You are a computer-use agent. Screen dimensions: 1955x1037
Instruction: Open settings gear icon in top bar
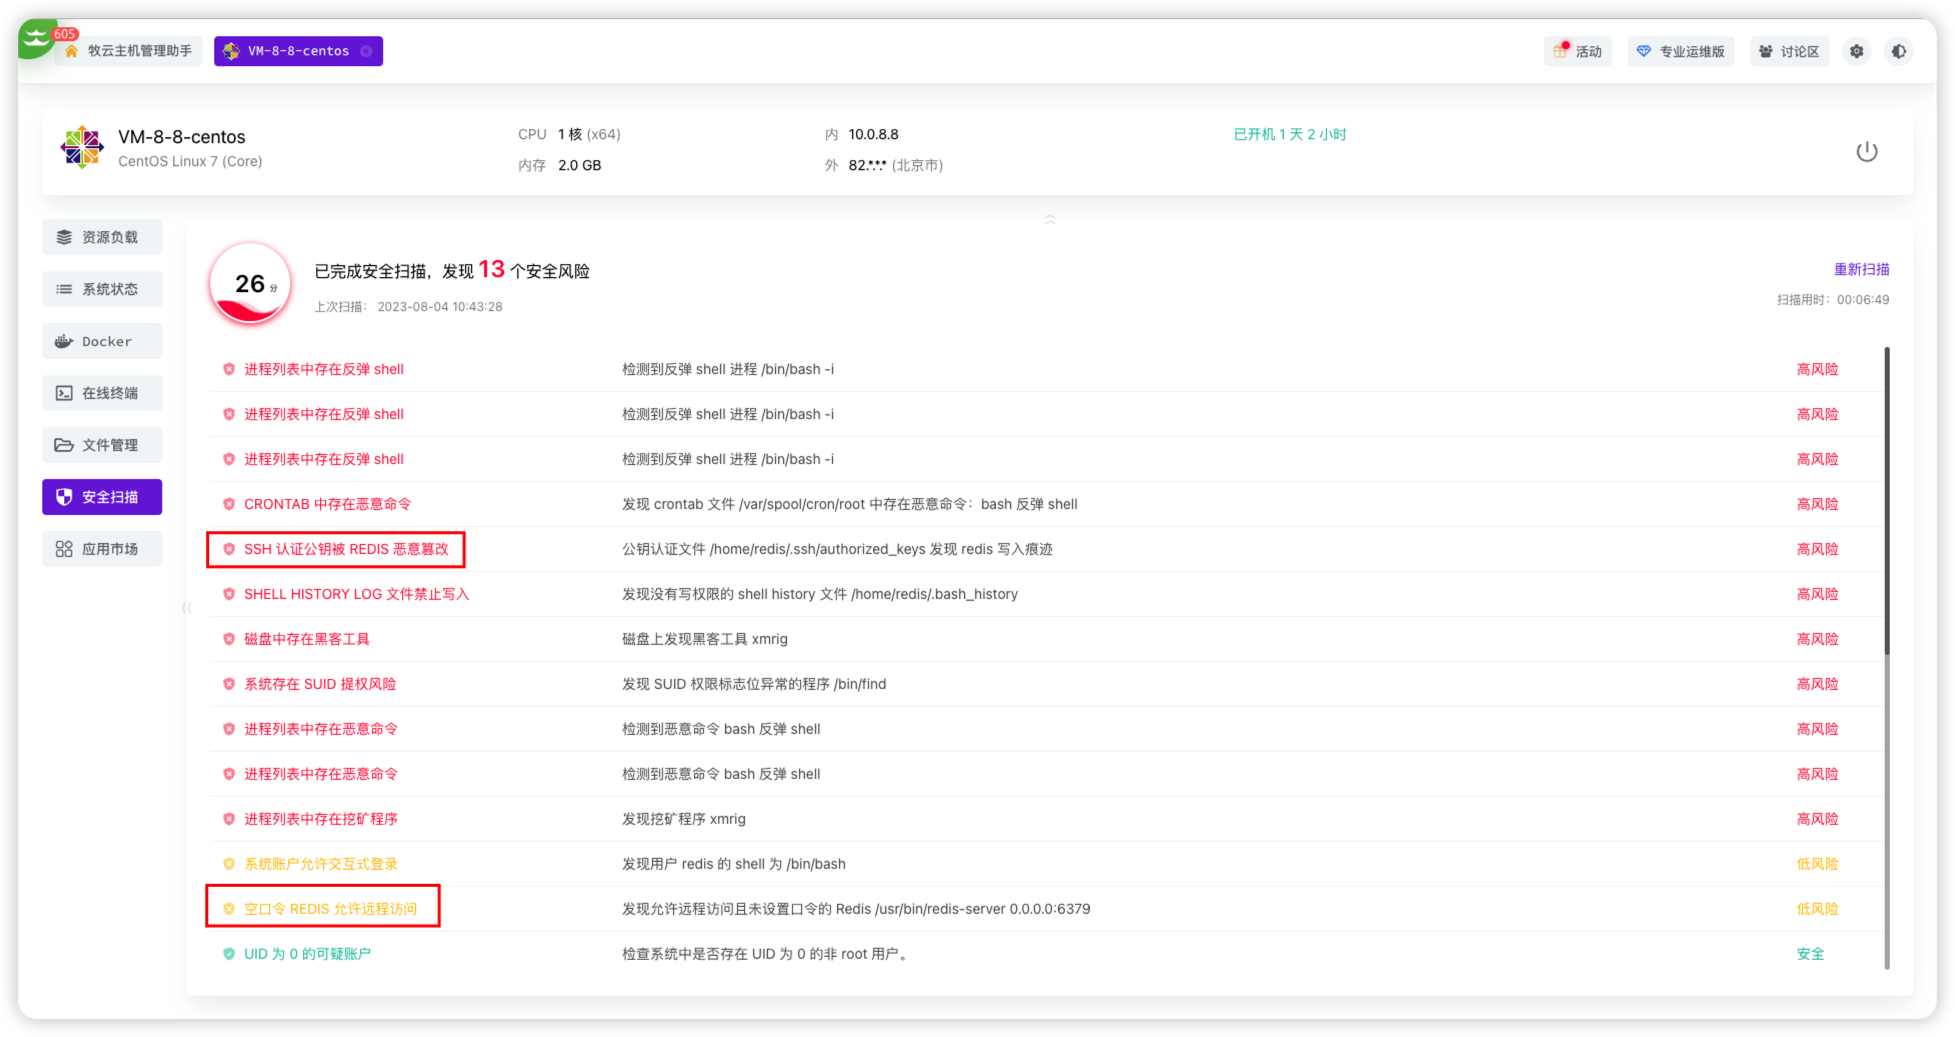(1856, 51)
